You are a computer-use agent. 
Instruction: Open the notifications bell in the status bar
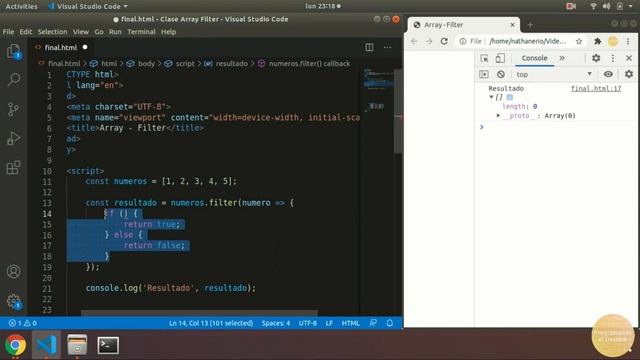coord(390,323)
